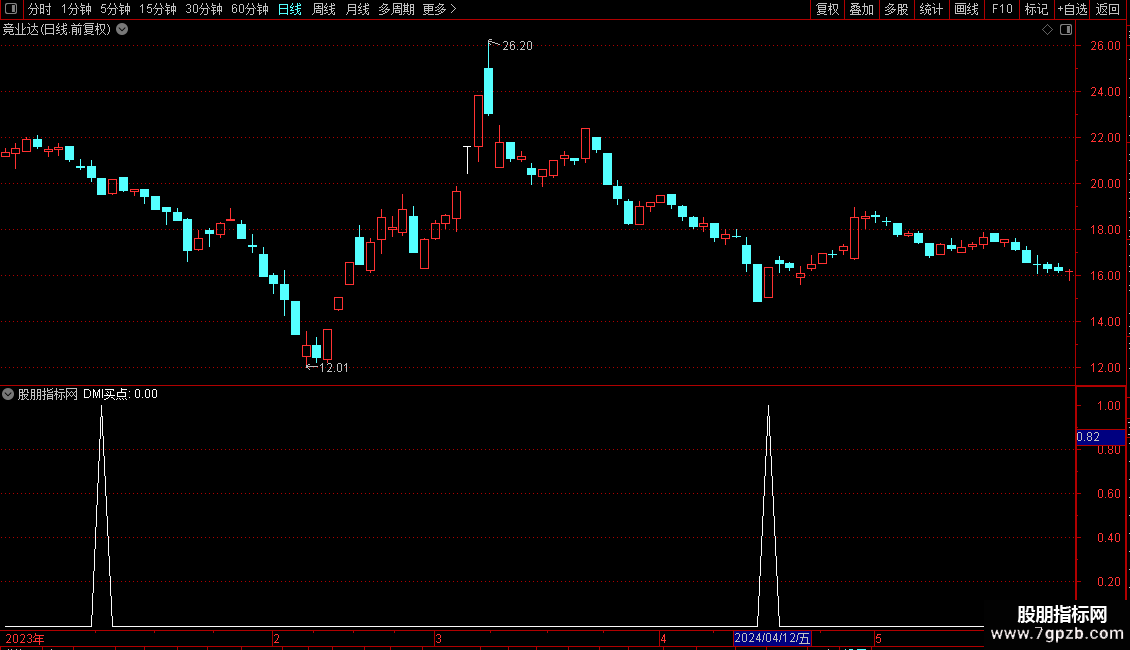Open F10 company information
The image size is (1130, 650).
(x=1002, y=9)
